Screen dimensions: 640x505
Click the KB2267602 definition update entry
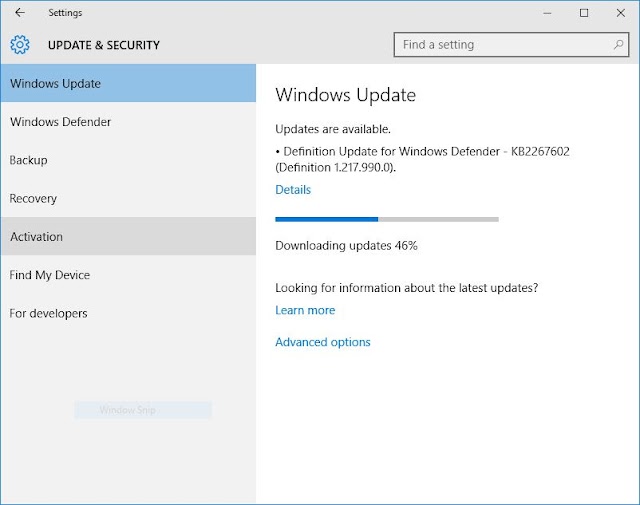(x=422, y=159)
